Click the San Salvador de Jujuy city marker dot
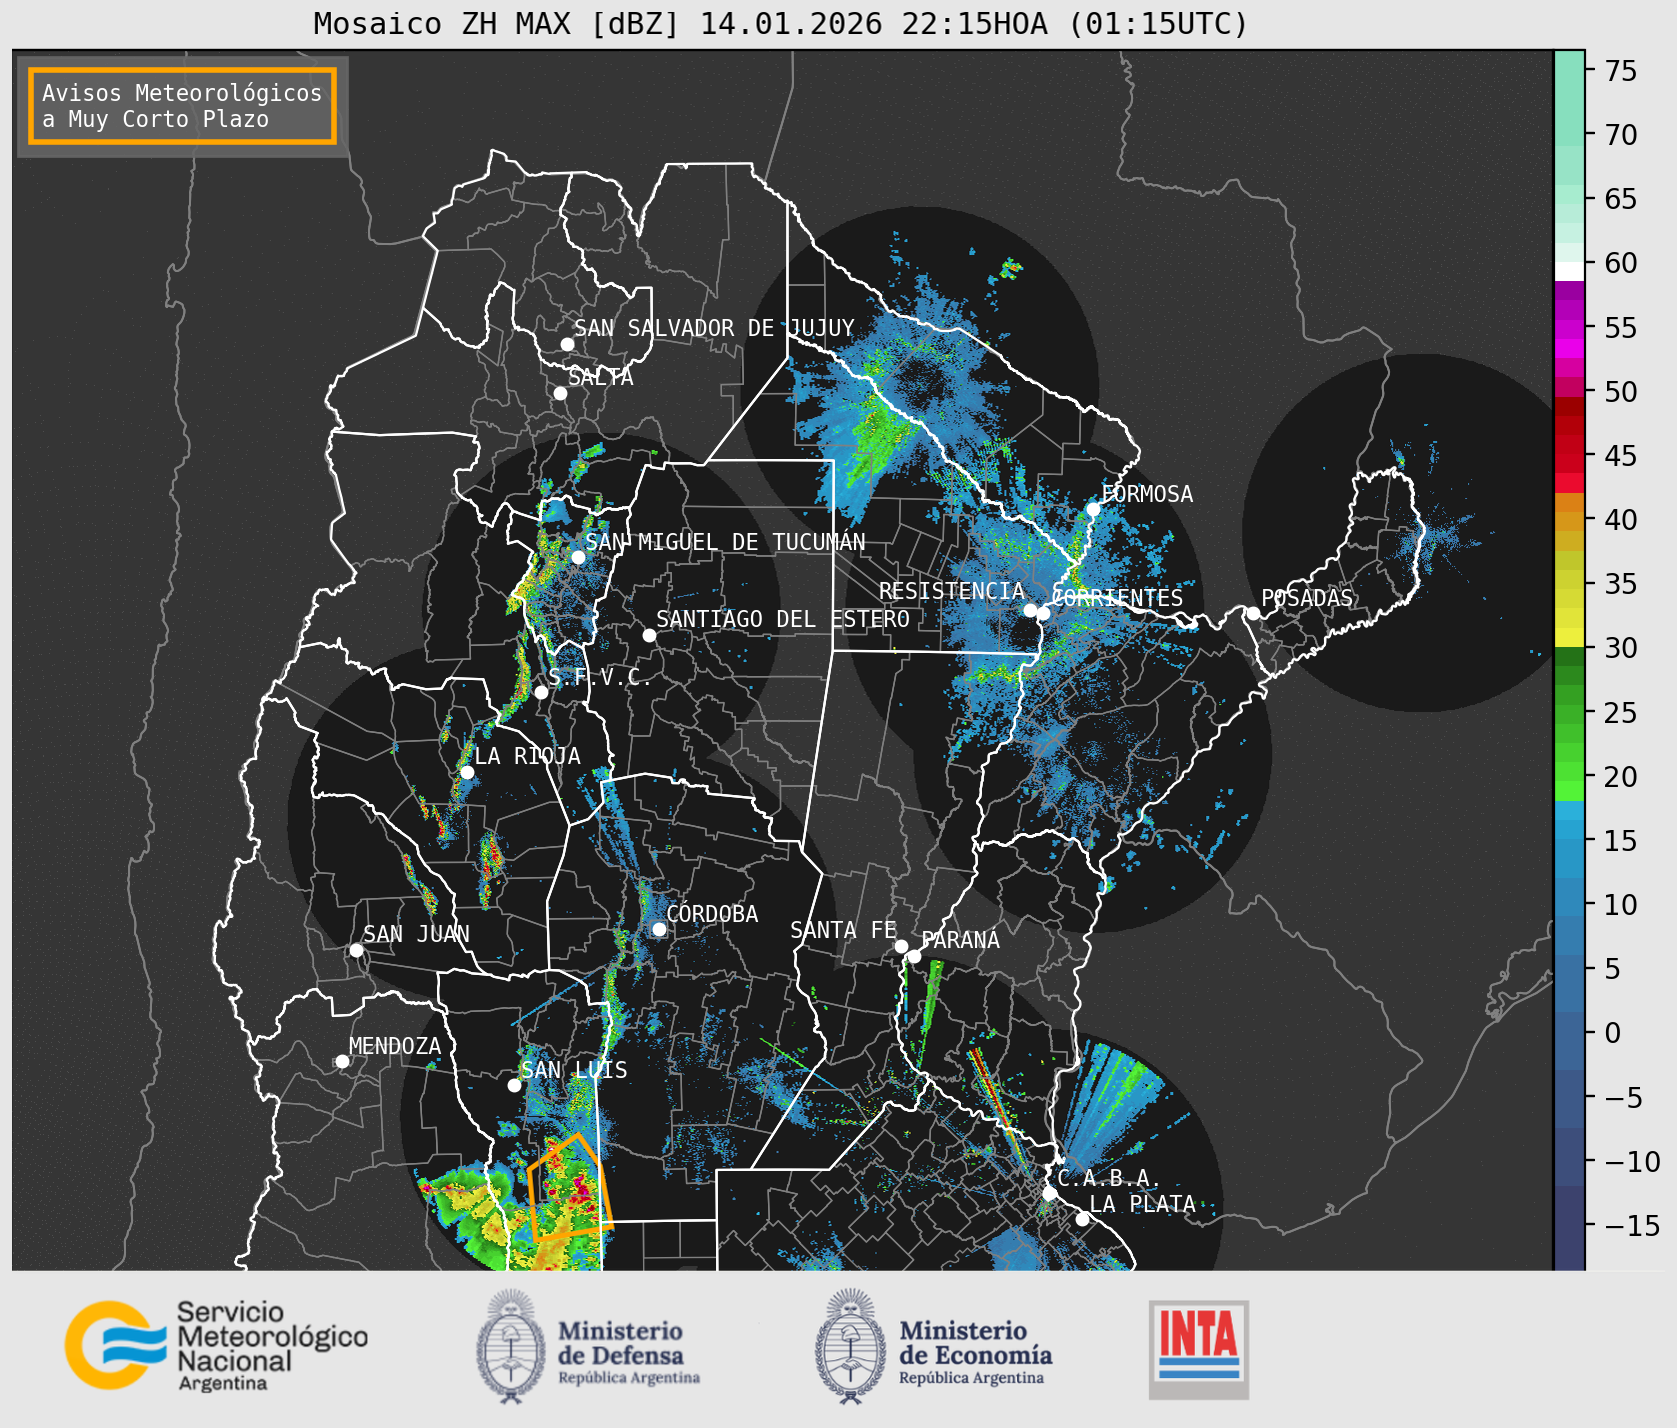Viewport: 1677px width, 1428px height. click(567, 344)
